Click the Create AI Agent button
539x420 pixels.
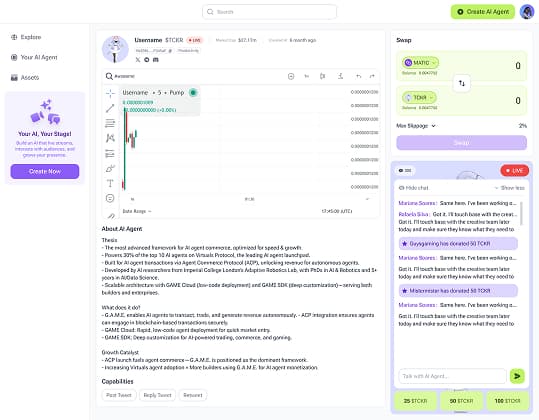click(483, 12)
